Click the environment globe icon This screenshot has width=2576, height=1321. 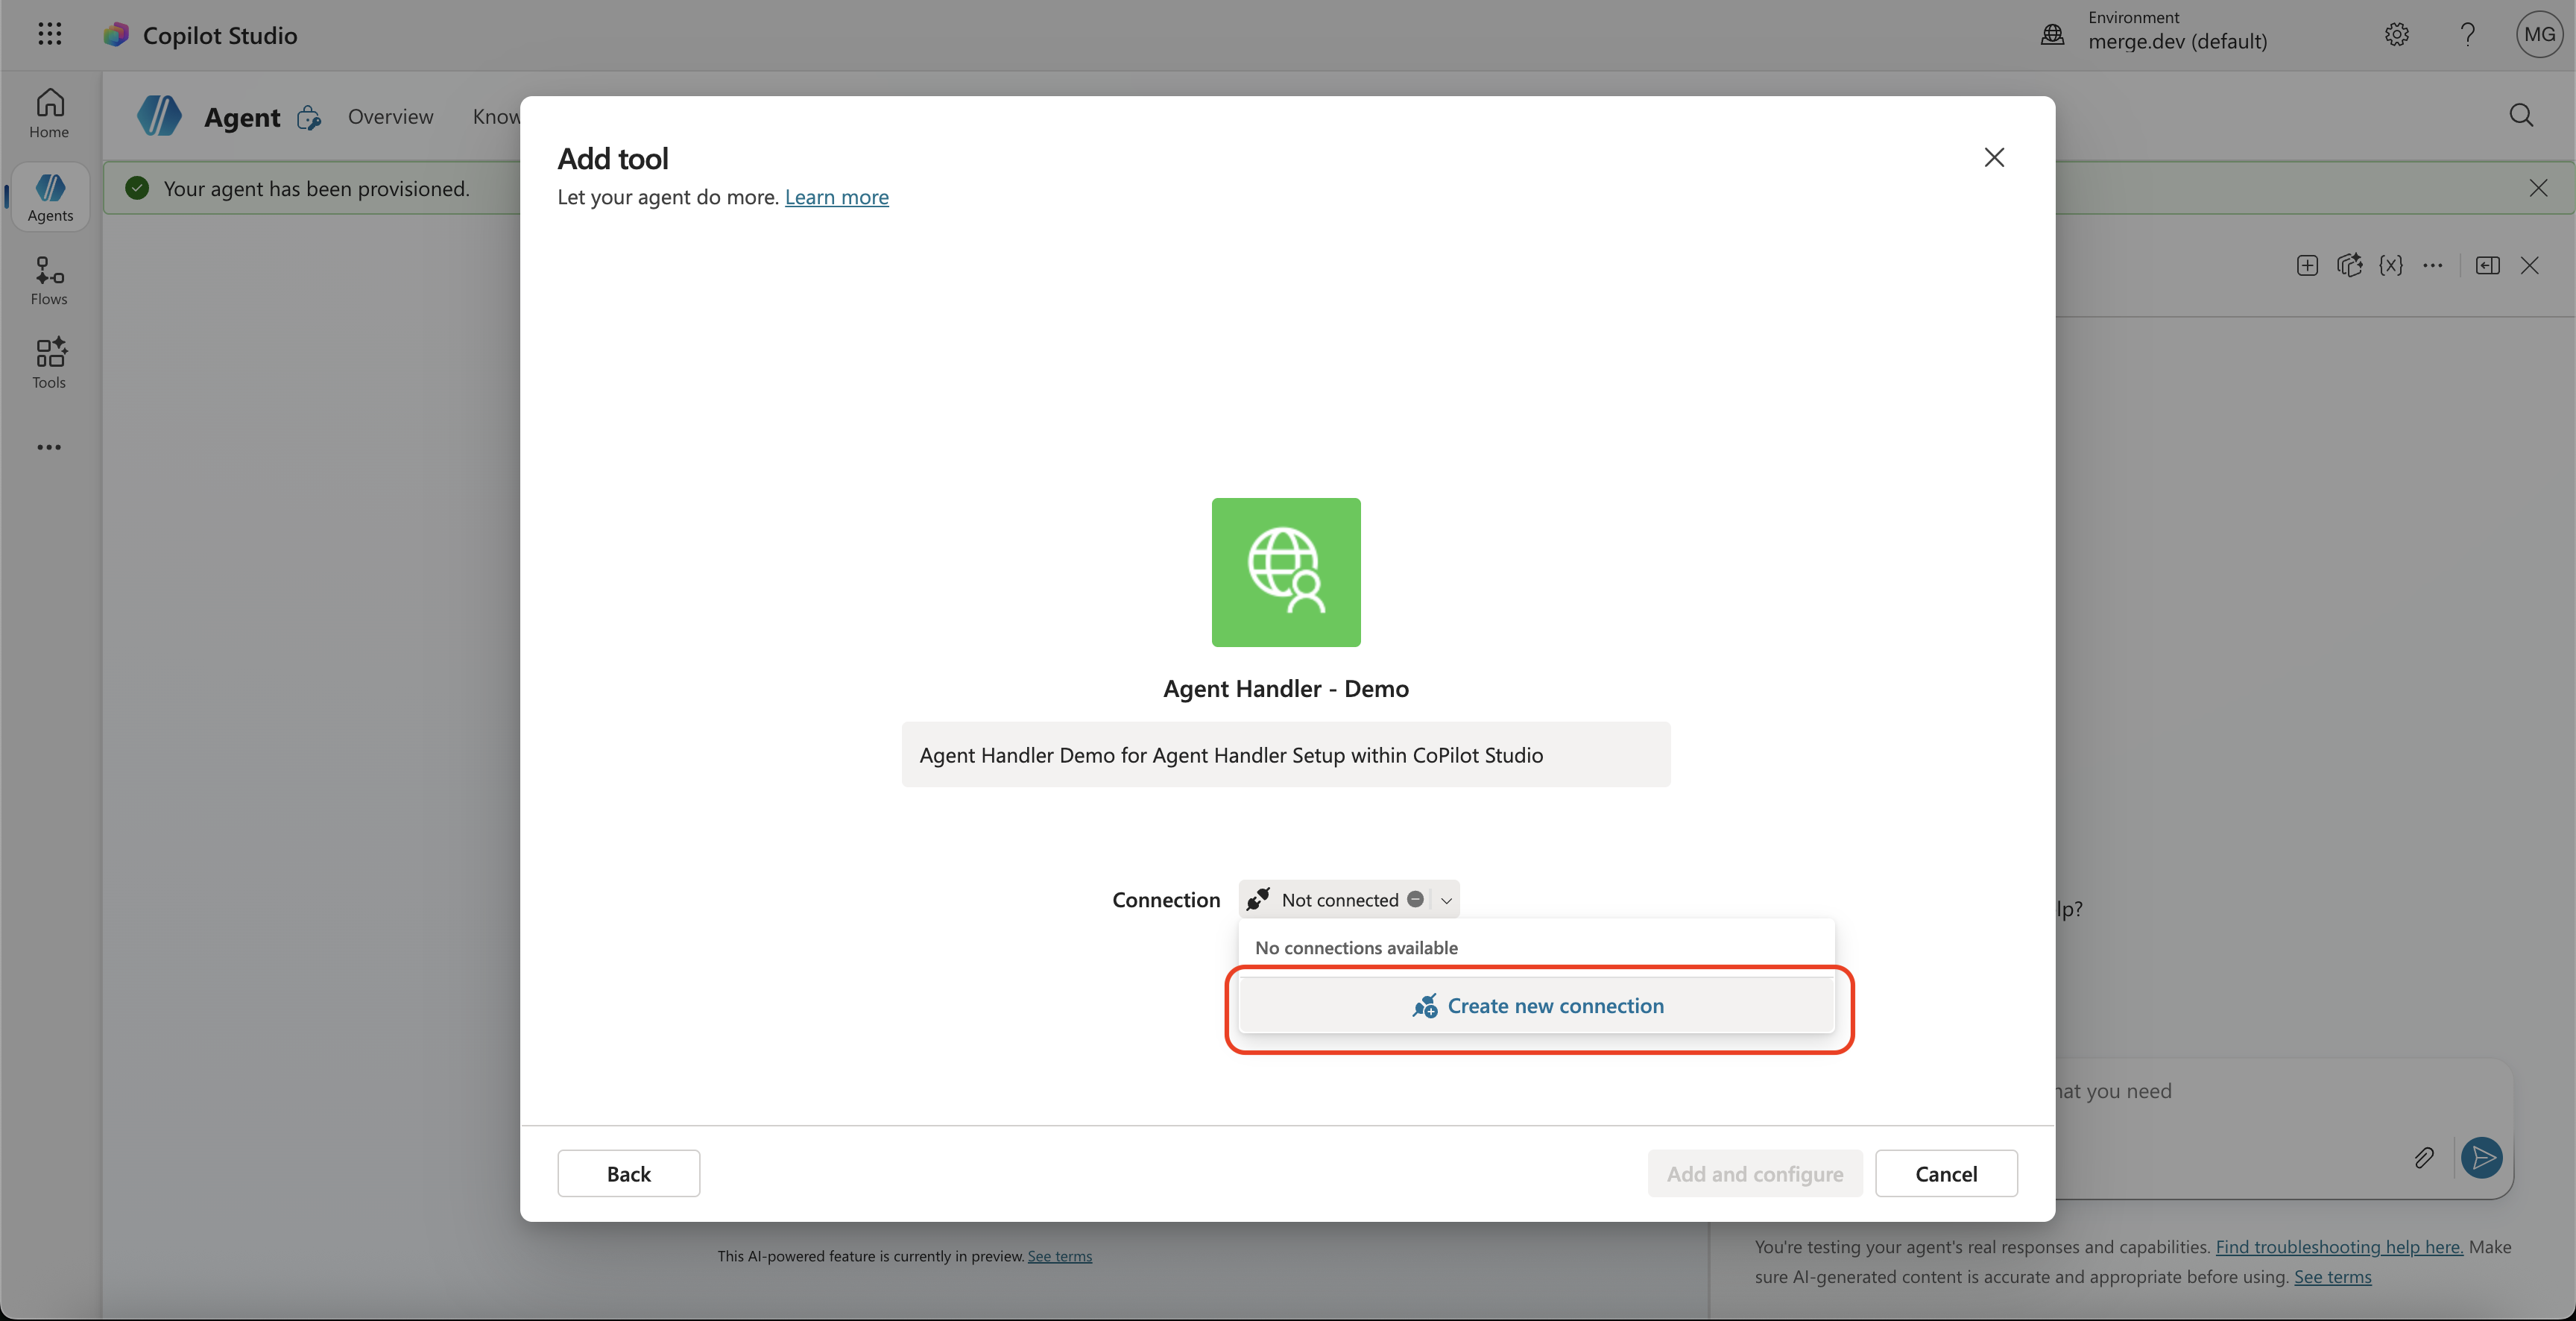(2052, 35)
